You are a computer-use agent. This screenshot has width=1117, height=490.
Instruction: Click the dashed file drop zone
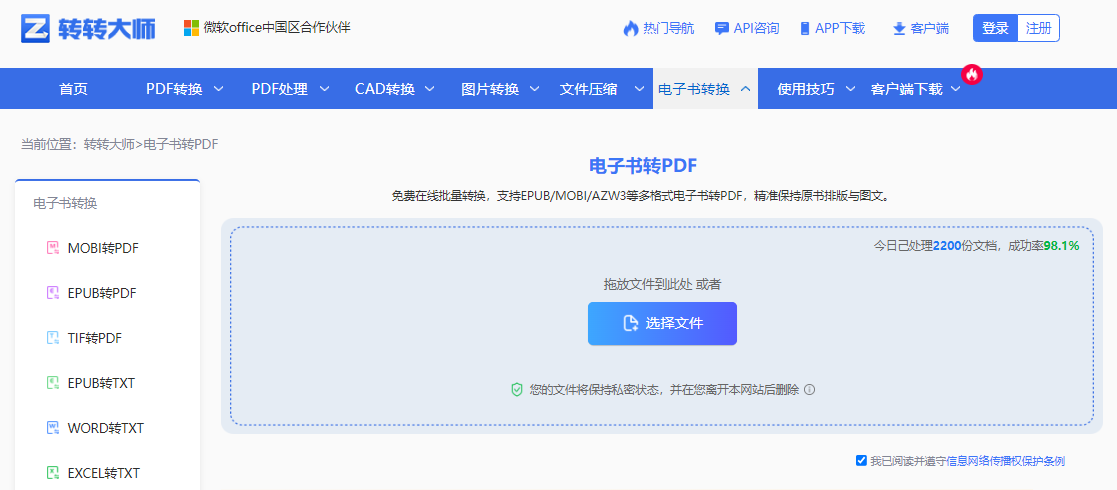662,326
